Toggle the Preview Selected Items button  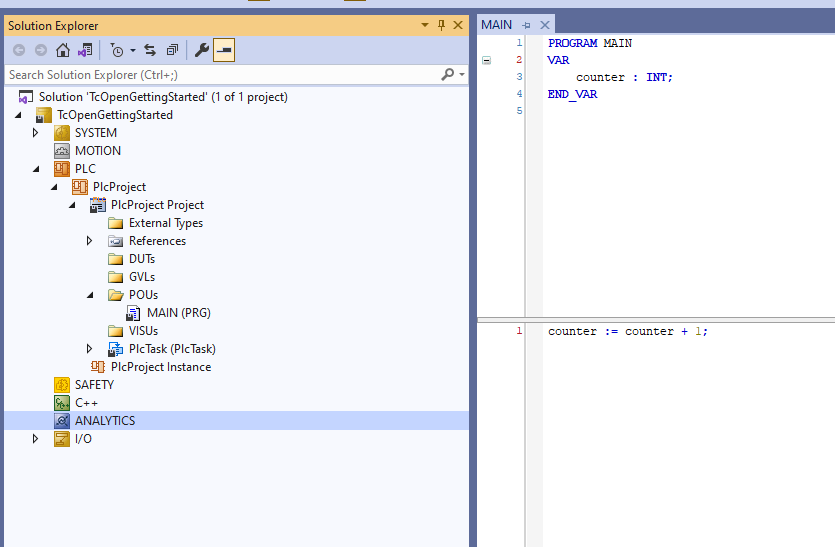[x=224, y=50]
